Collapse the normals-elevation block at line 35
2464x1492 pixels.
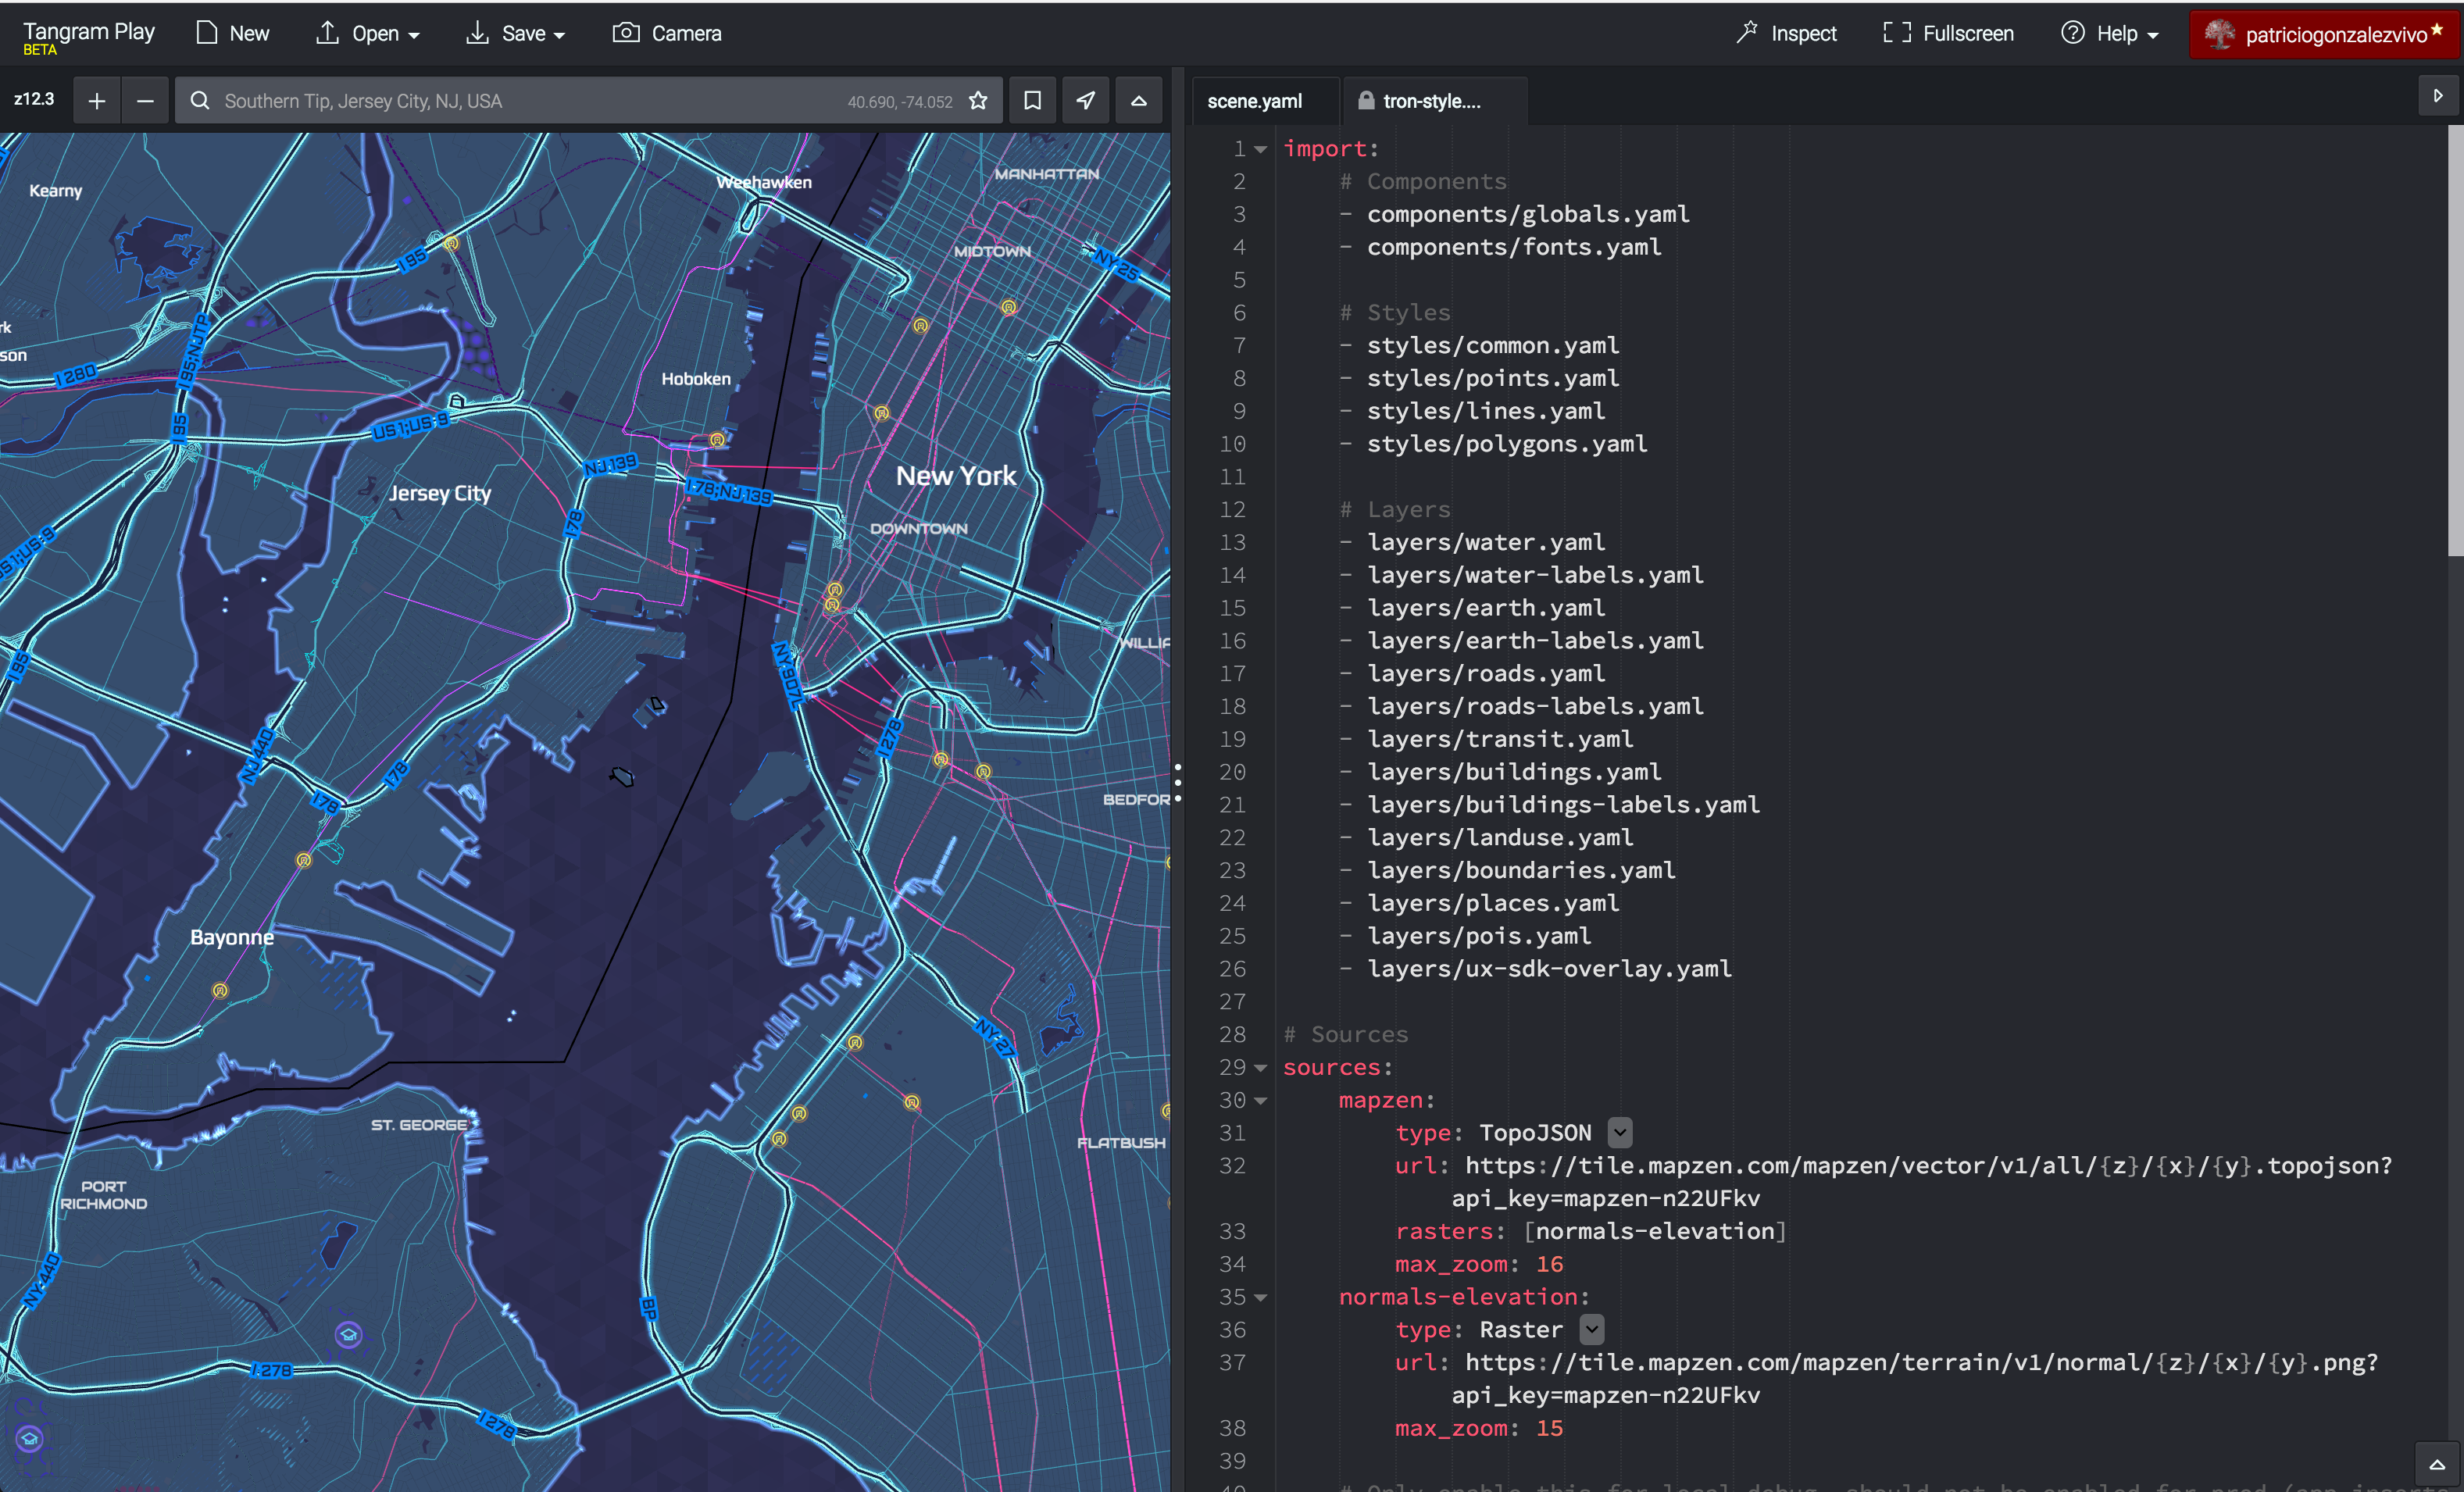pos(1261,1298)
